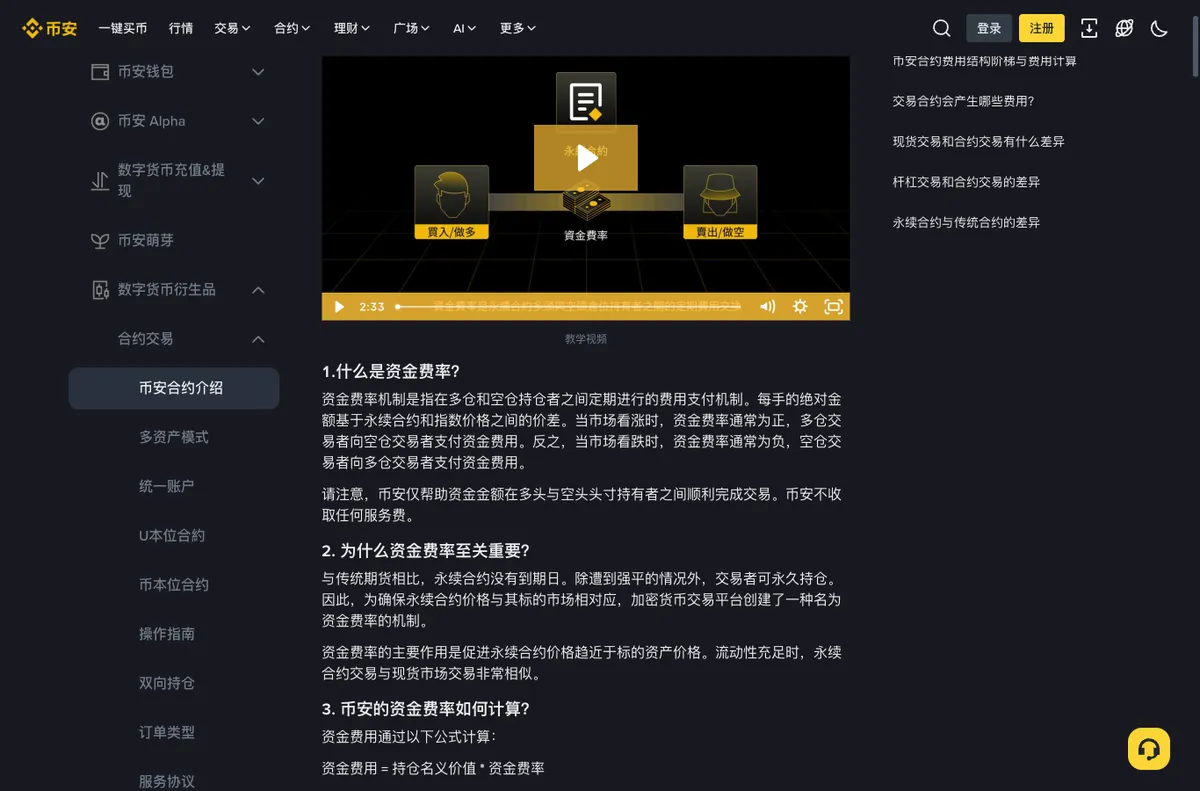Select 服务协议 in sidebar
The image size is (1200, 791).
click(167, 781)
